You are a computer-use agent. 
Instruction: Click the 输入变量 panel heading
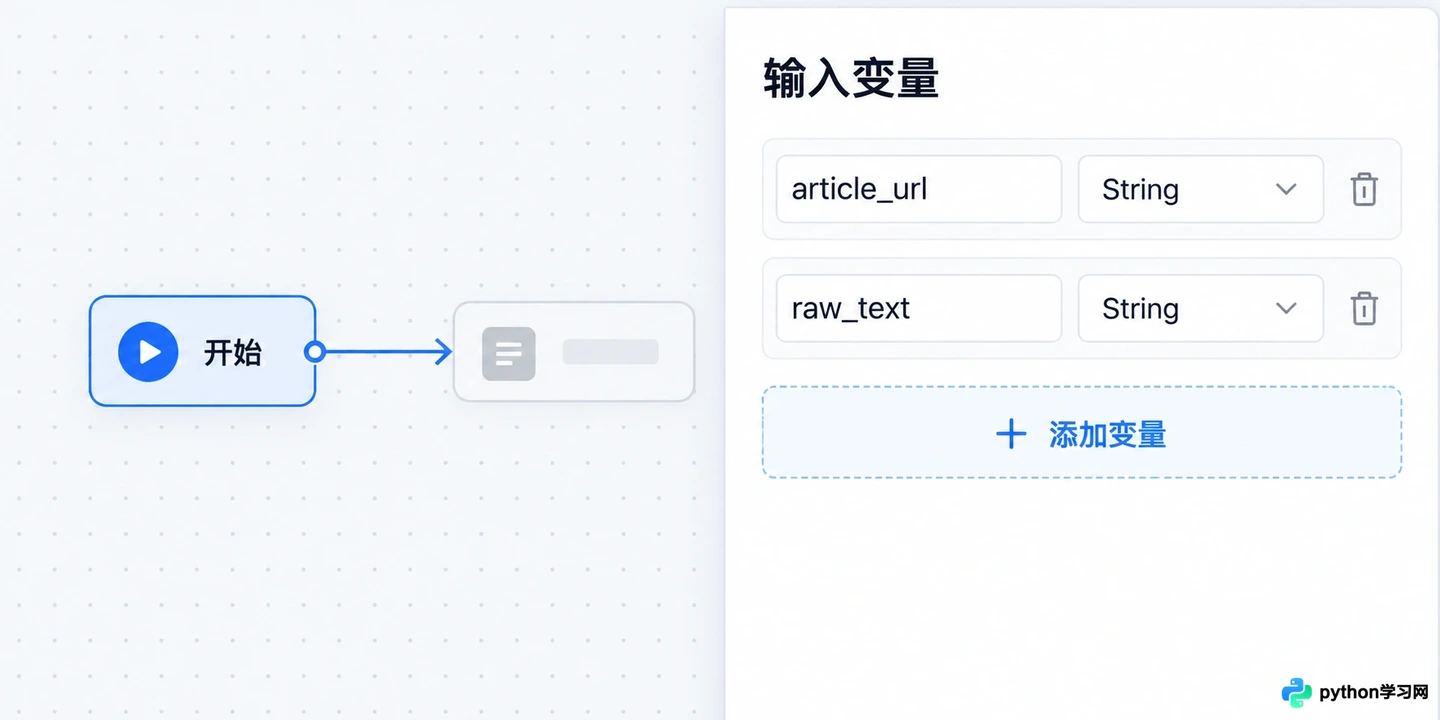coord(851,79)
